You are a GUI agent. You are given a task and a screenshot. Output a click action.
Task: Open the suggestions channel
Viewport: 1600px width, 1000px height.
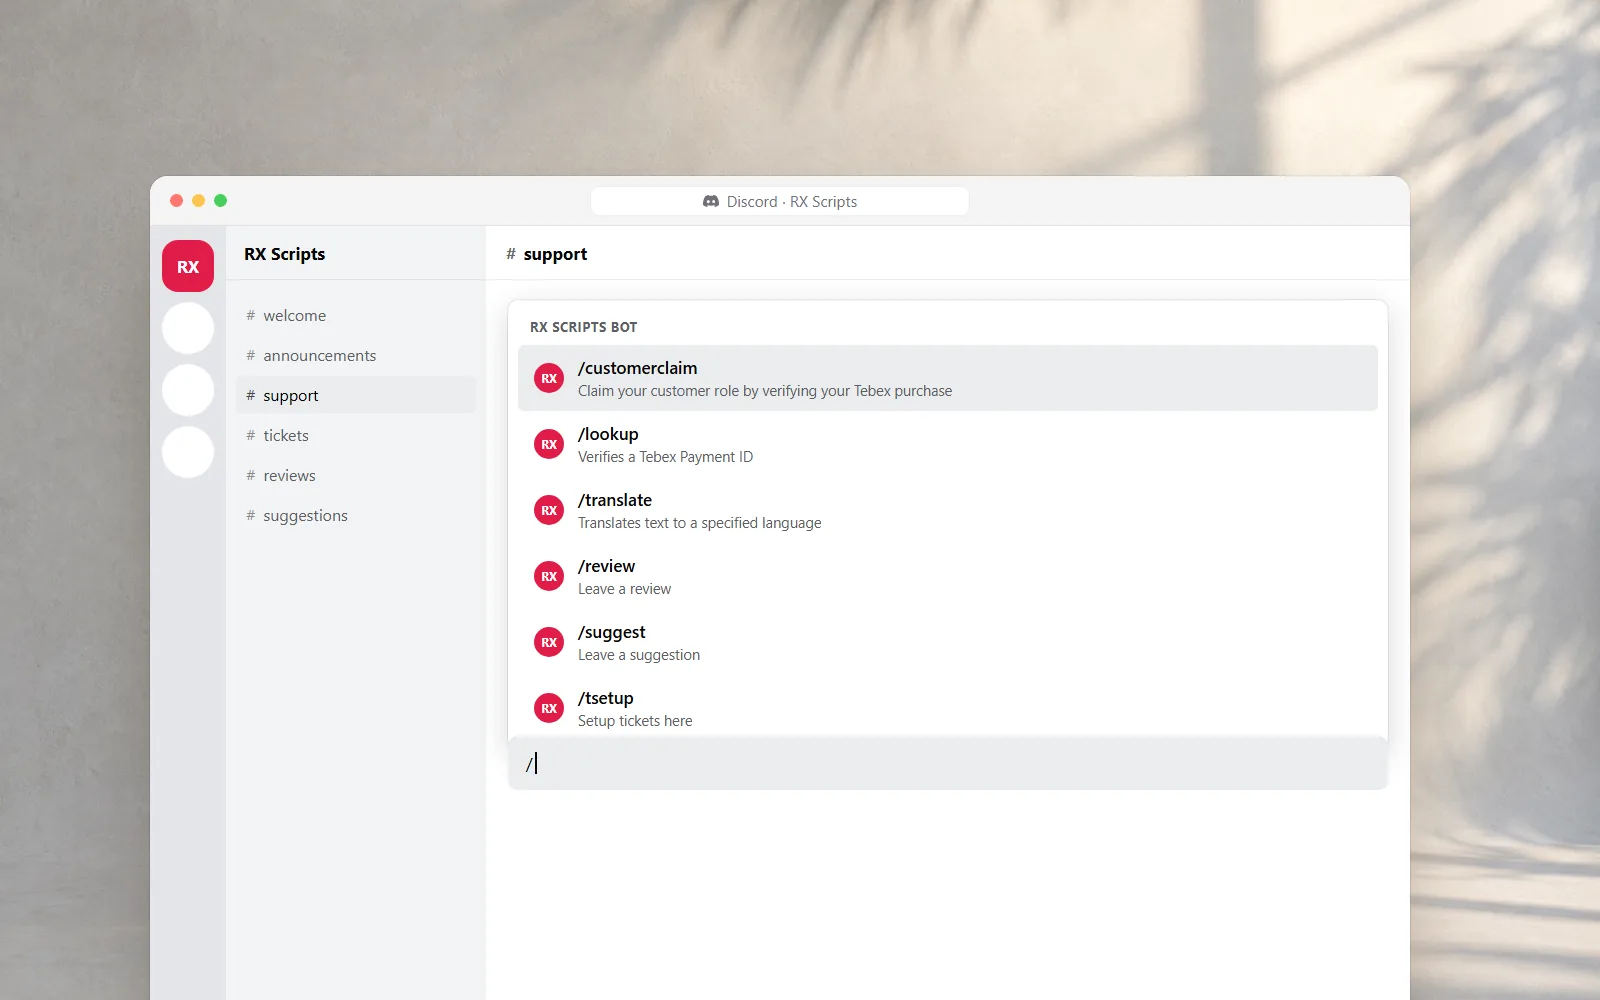point(356,515)
